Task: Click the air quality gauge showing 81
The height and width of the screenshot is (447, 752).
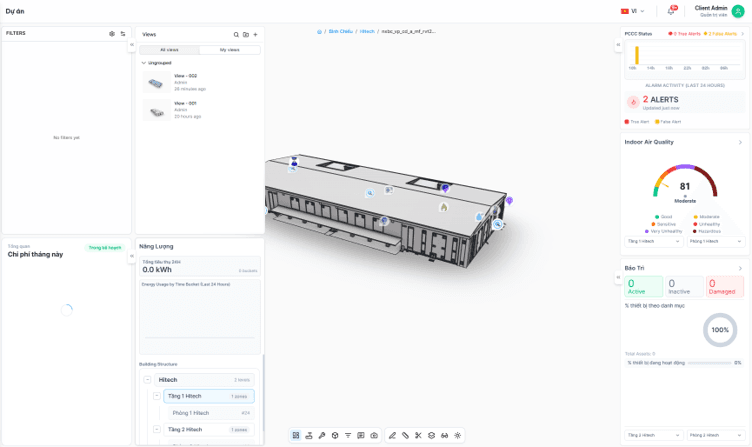Action: coord(685,182)
